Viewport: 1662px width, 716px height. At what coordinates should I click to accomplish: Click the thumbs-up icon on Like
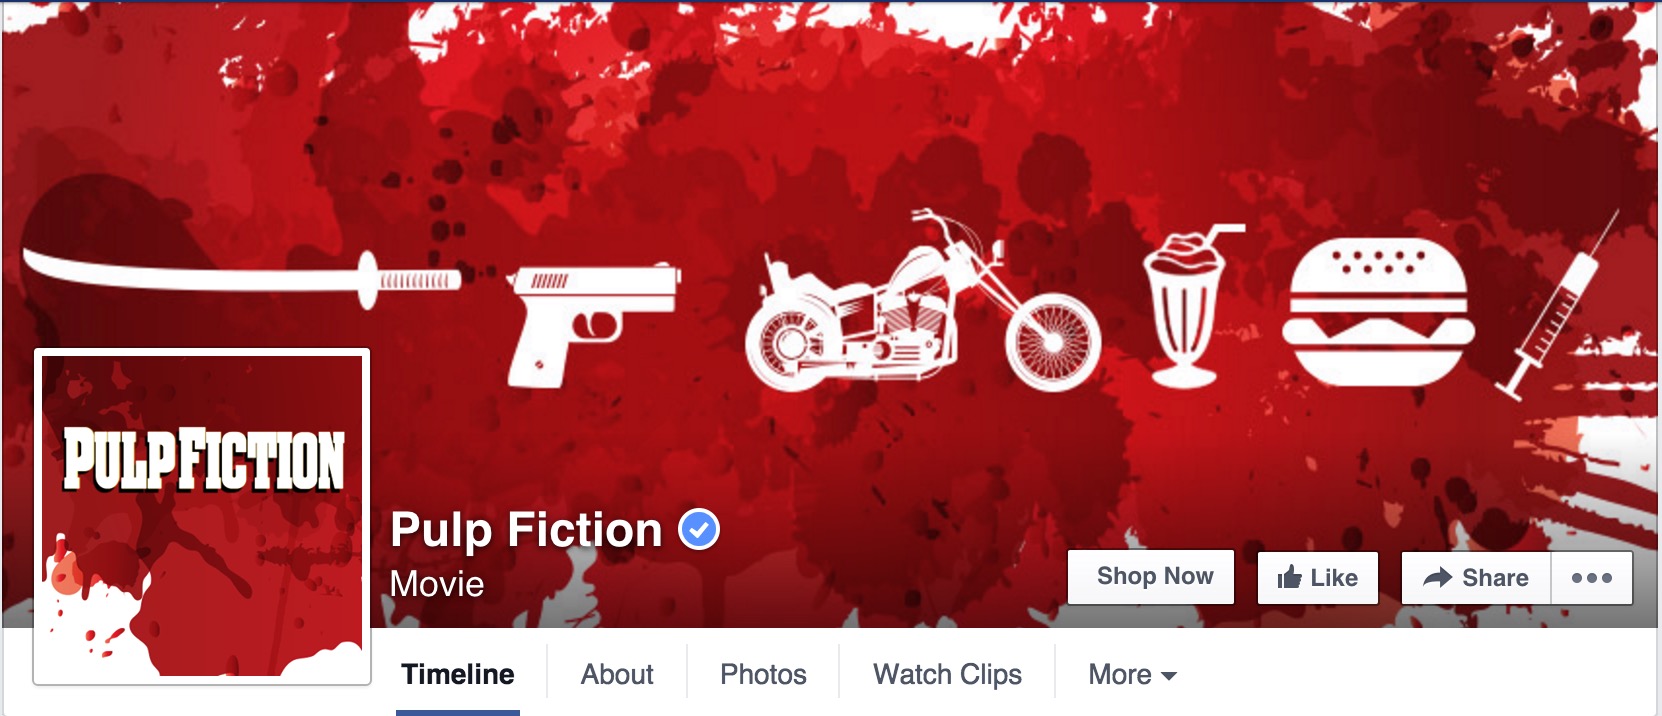1289,577
